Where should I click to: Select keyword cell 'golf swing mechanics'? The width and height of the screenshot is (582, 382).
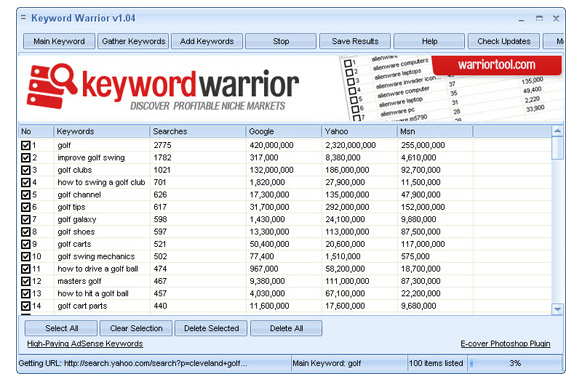click(x=96, y=256)
